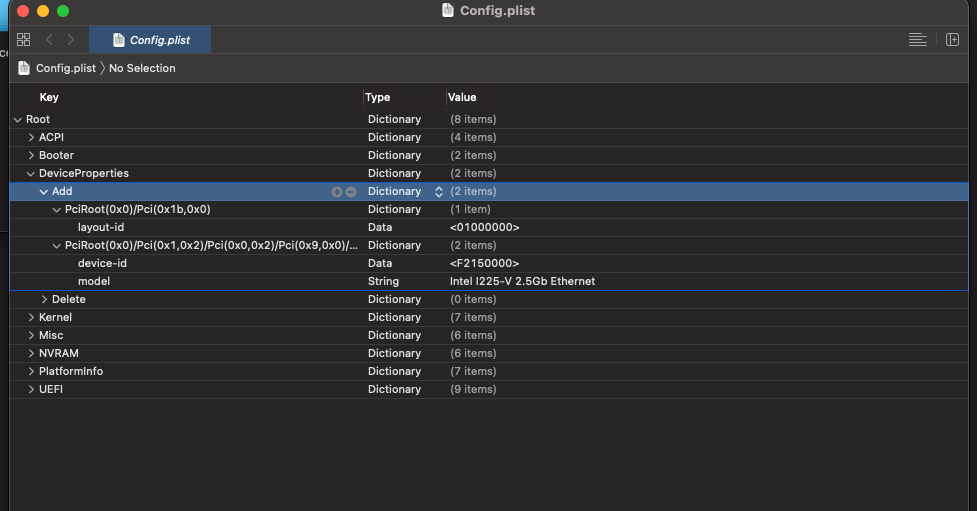Go forward with the right arrow
977x511 pixels.
click(x=71, y=40)
